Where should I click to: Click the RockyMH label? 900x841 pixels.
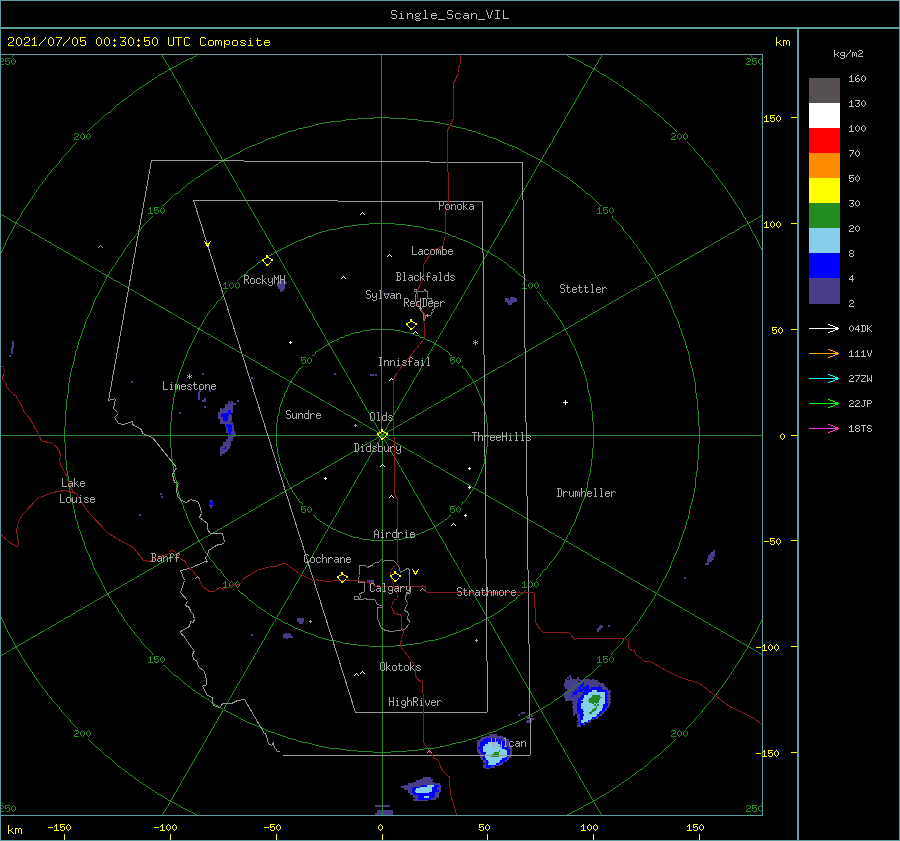264,280
